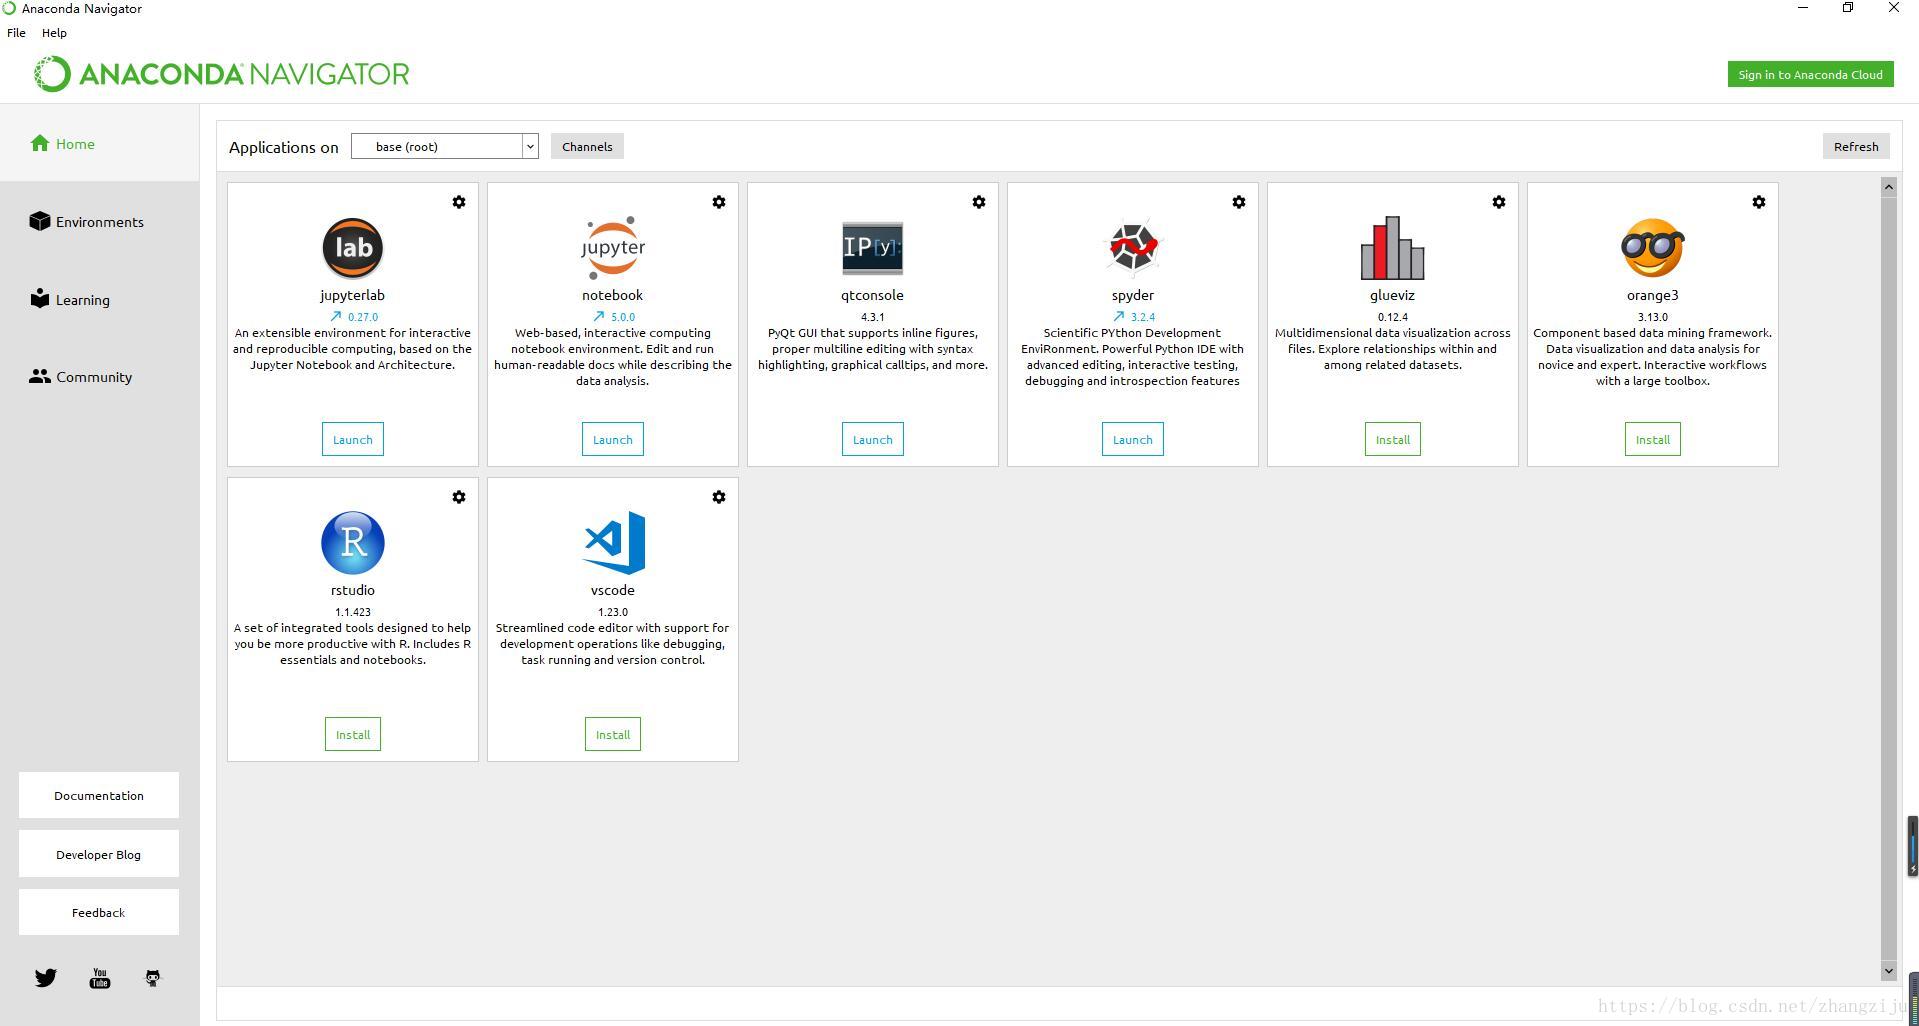The height and width of the screenshot is (1026, 1919).
Task: Click the spyder web logo
Action: point(1133,246)
